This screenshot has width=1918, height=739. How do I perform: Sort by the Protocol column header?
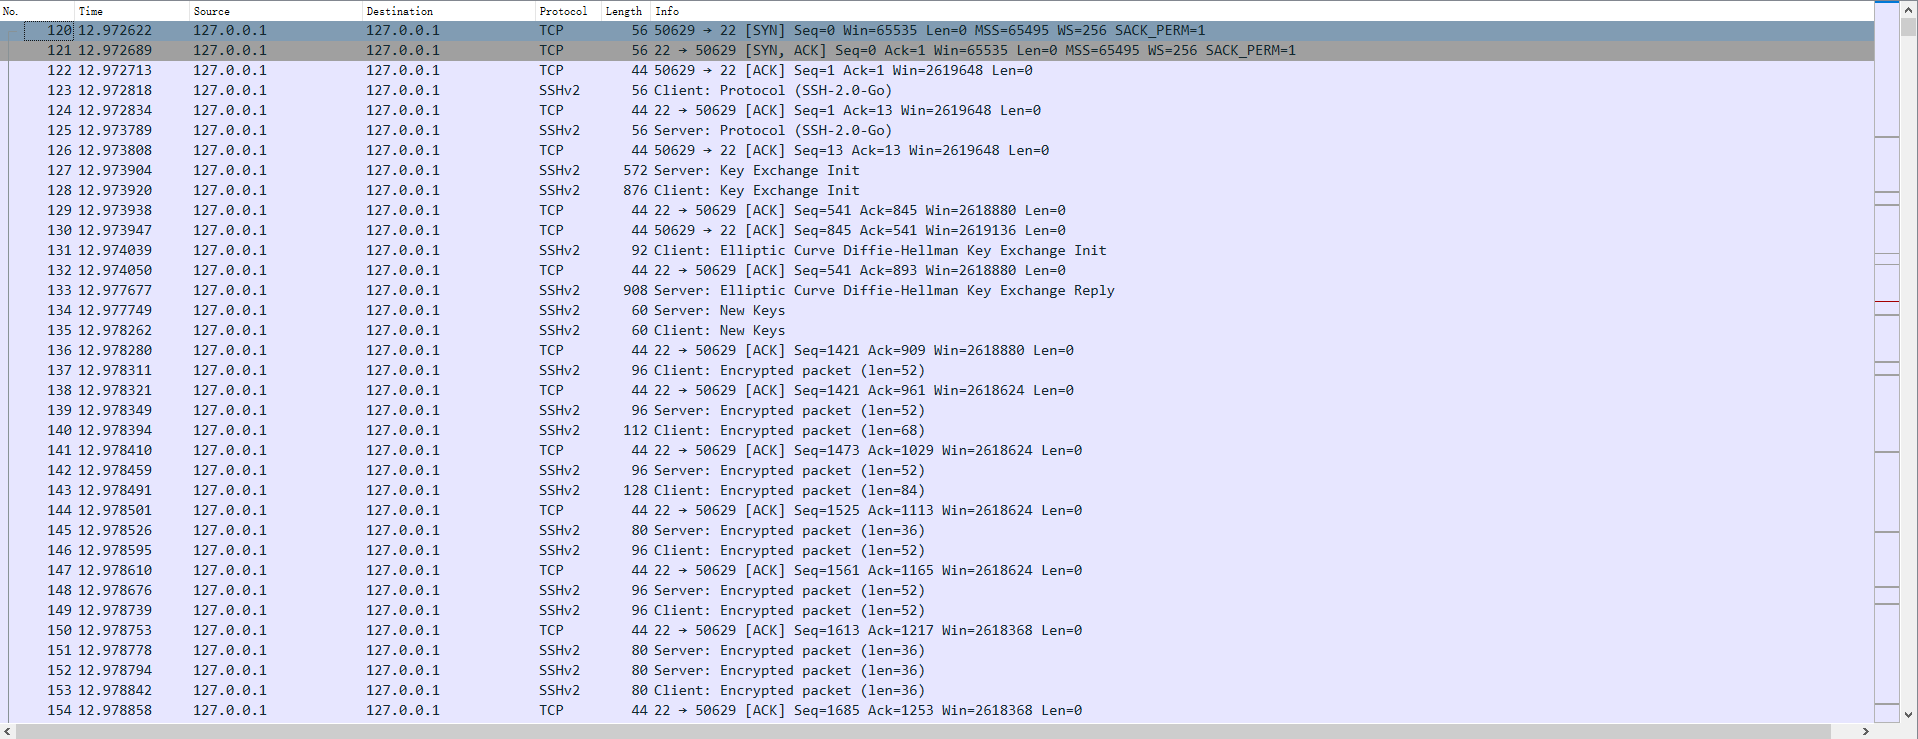tap(563, 11)
